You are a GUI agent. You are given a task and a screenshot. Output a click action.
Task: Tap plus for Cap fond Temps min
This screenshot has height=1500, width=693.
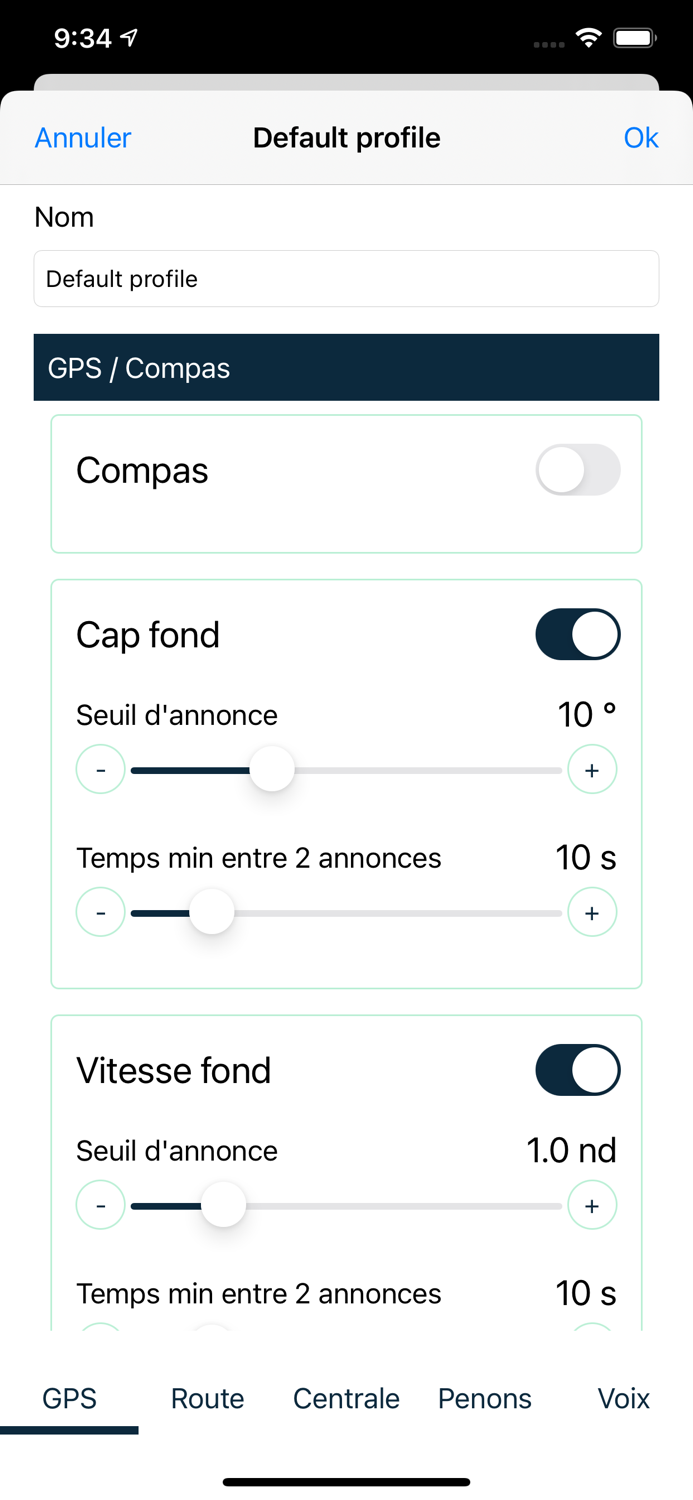592,913
